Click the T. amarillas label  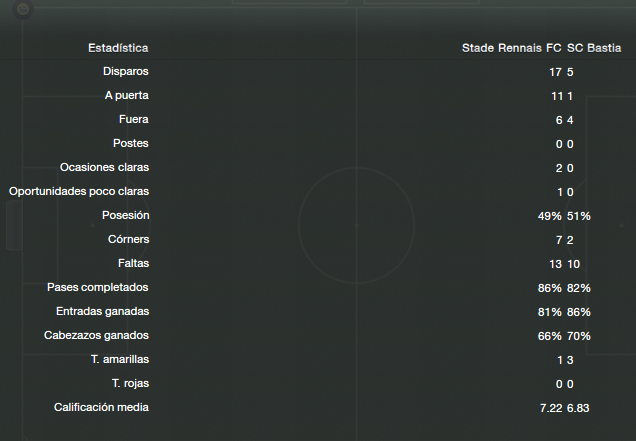(120, 359)
